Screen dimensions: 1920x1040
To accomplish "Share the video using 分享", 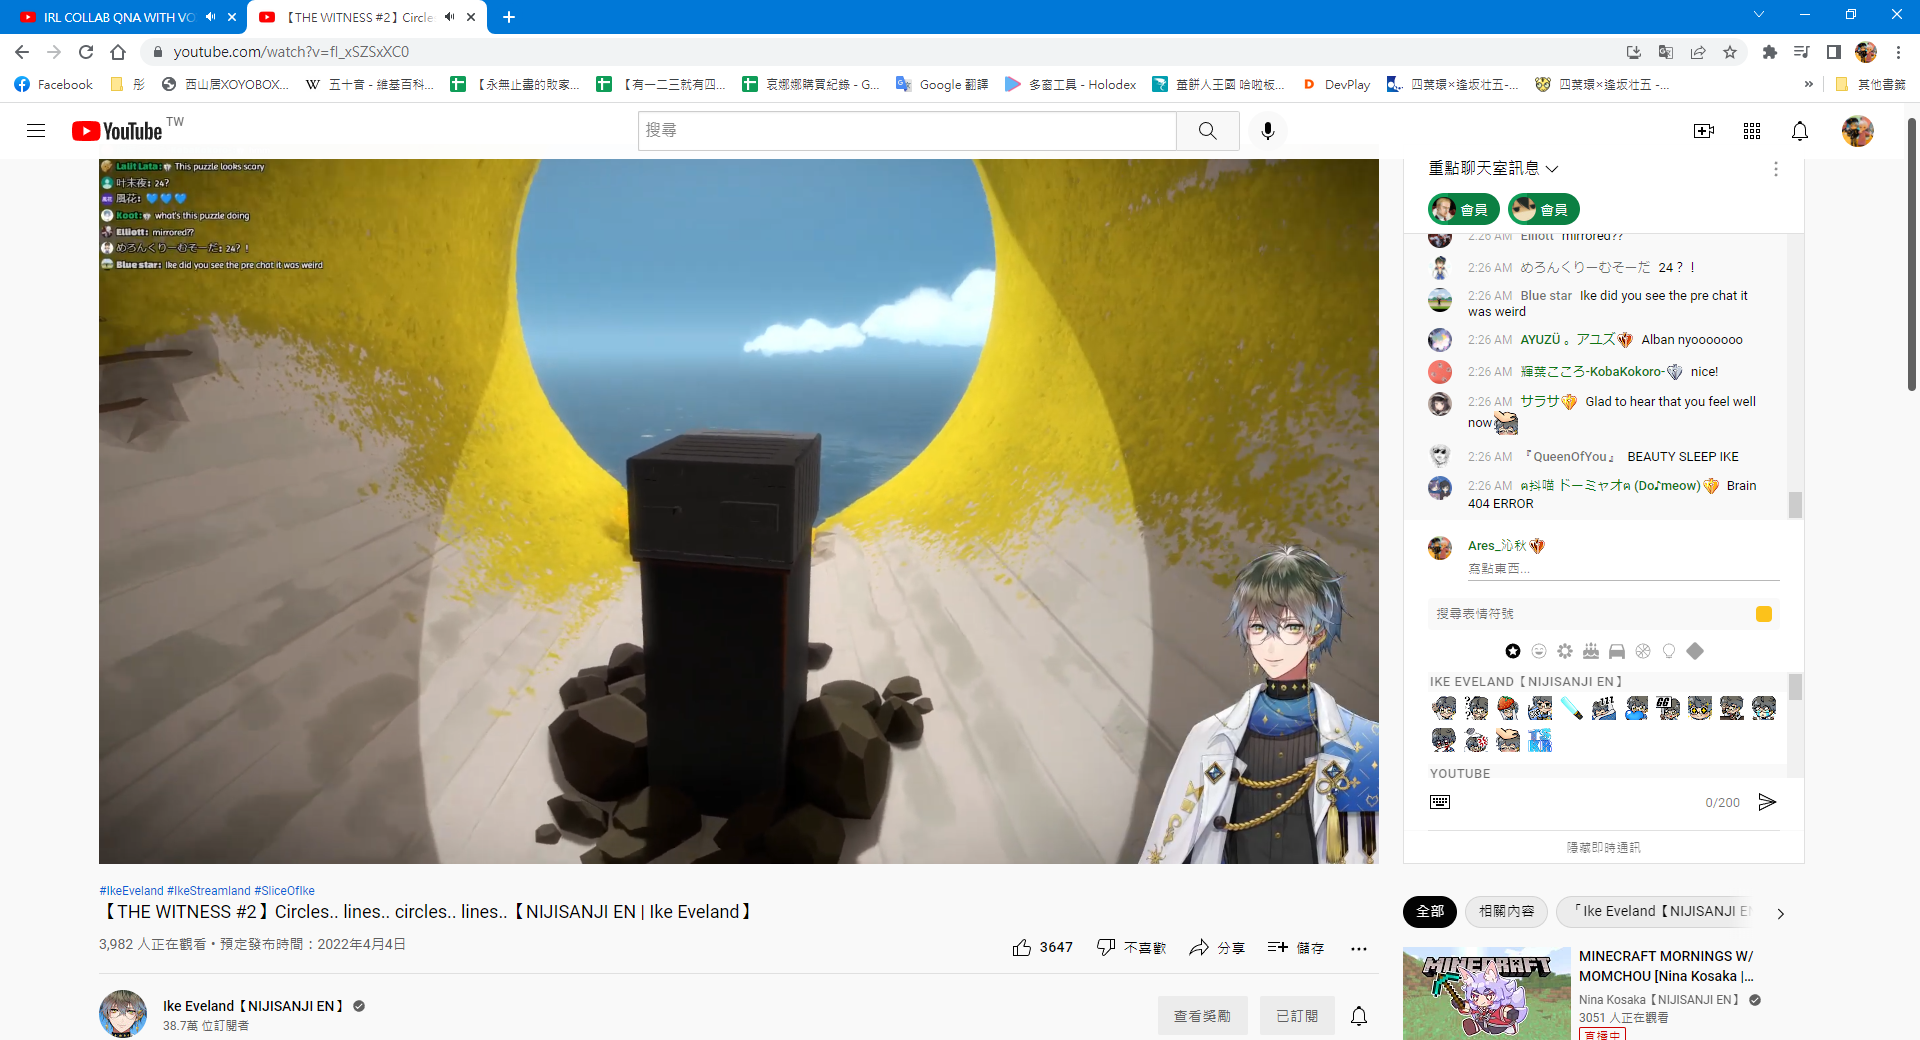I will (x=1217, y=947).
